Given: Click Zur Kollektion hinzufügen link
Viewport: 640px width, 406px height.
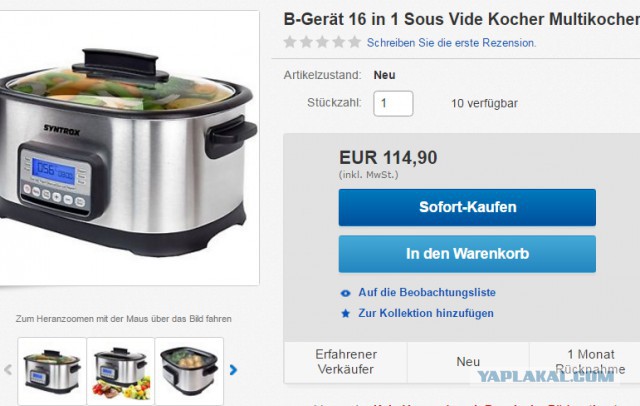Looking at the screenshot, I should (426, 313).
